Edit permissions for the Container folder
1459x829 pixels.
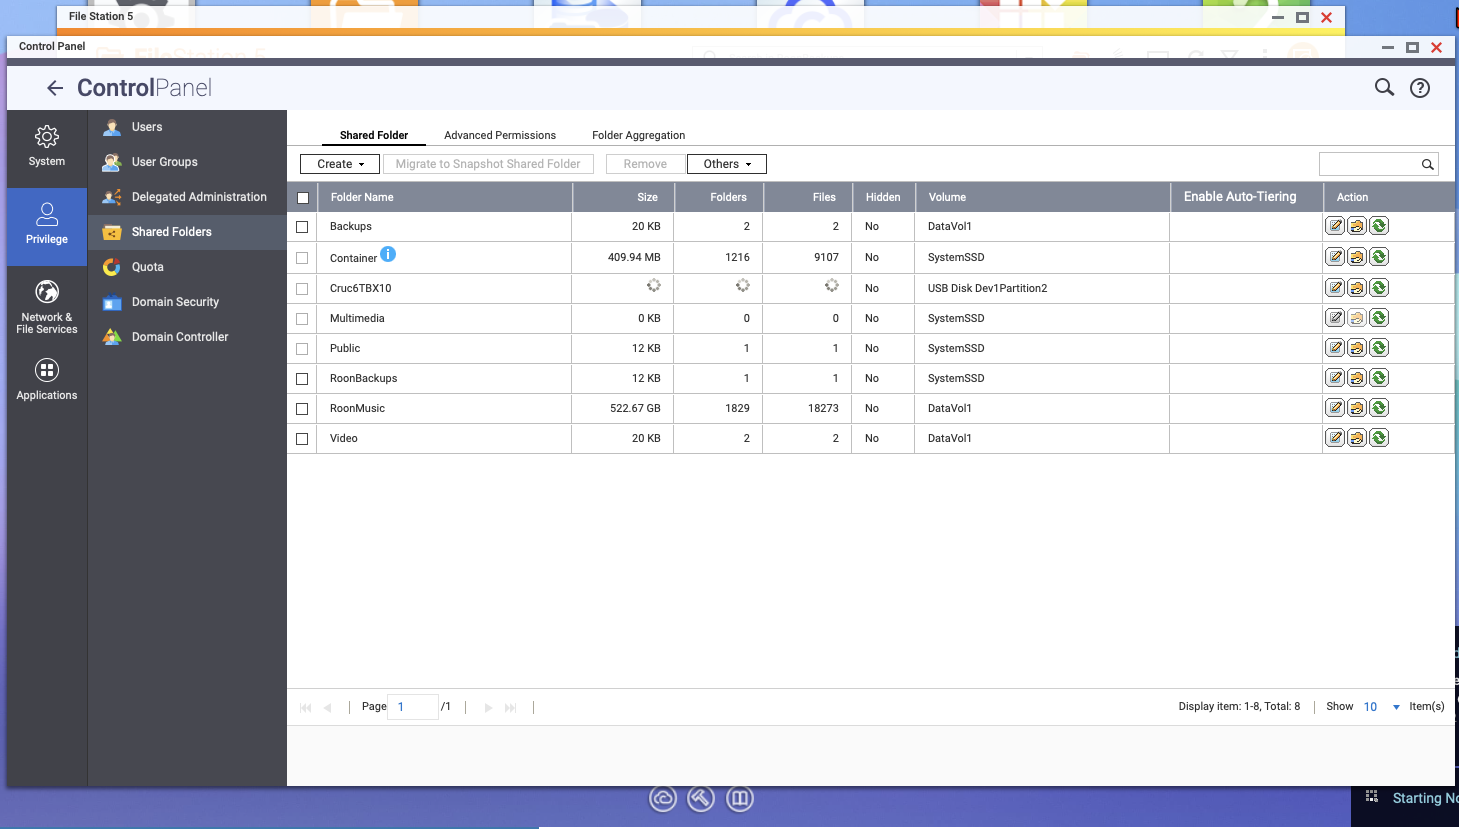1357,257
